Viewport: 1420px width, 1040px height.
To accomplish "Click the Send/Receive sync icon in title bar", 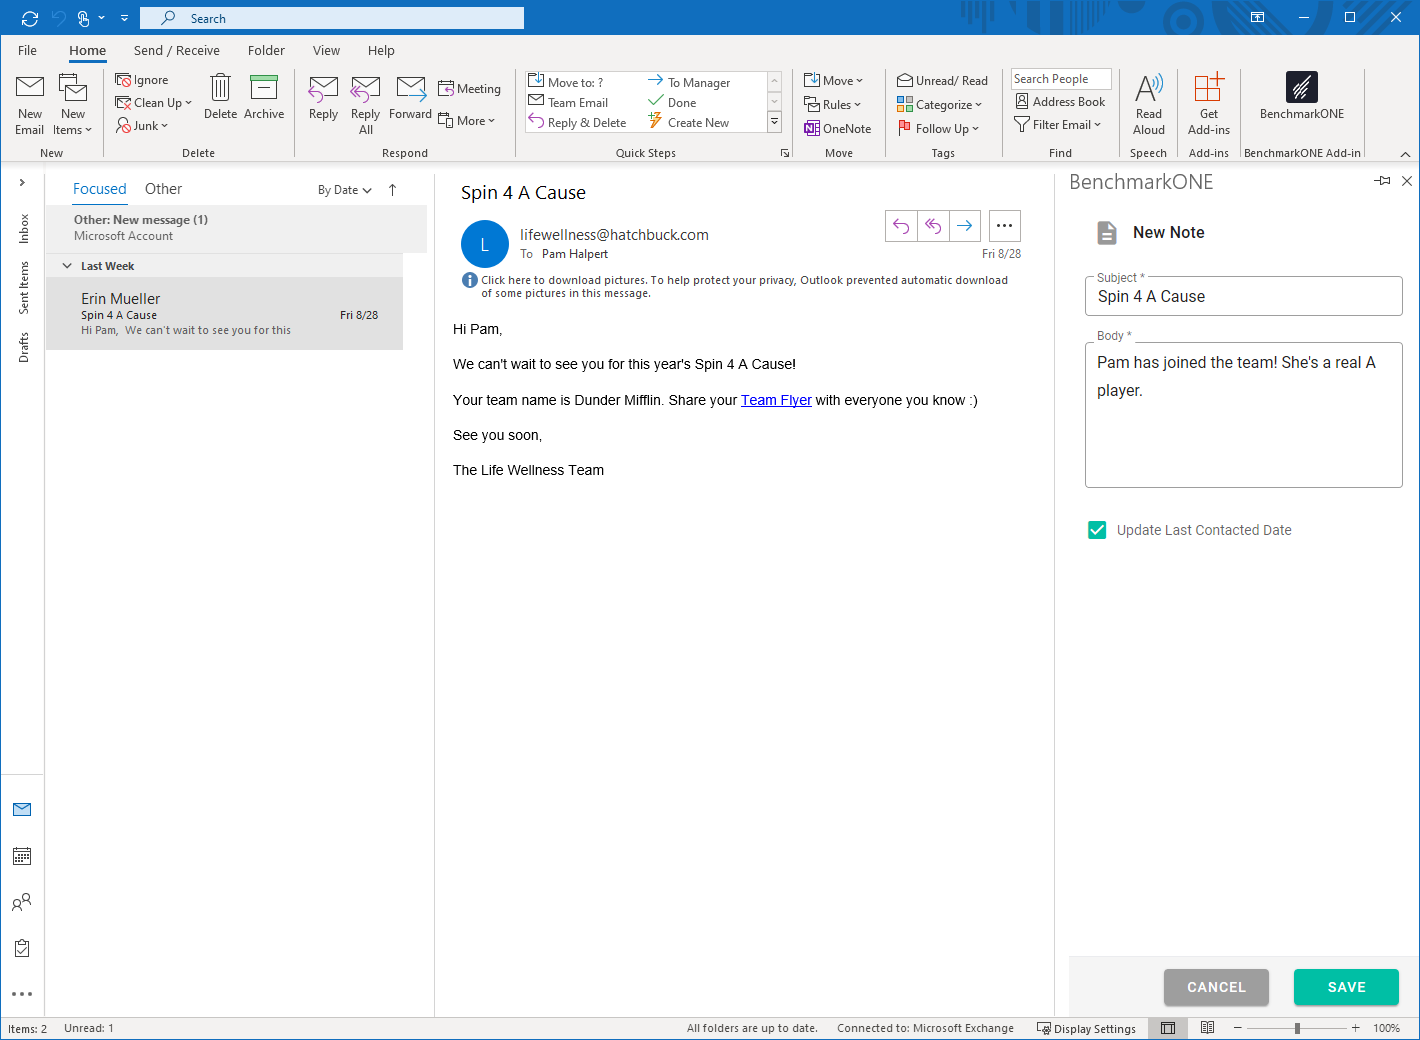I will [30, 18].
